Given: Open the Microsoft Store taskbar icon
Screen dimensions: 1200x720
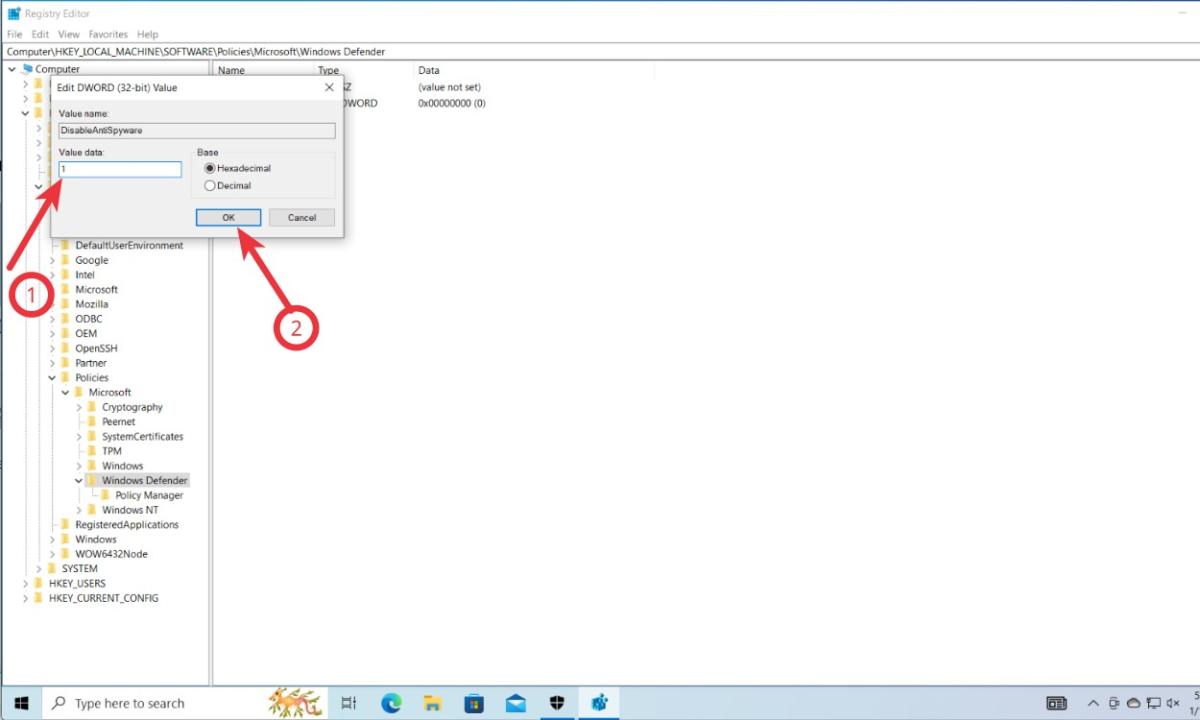Looking at the screenshot, I should coord(473,702).
